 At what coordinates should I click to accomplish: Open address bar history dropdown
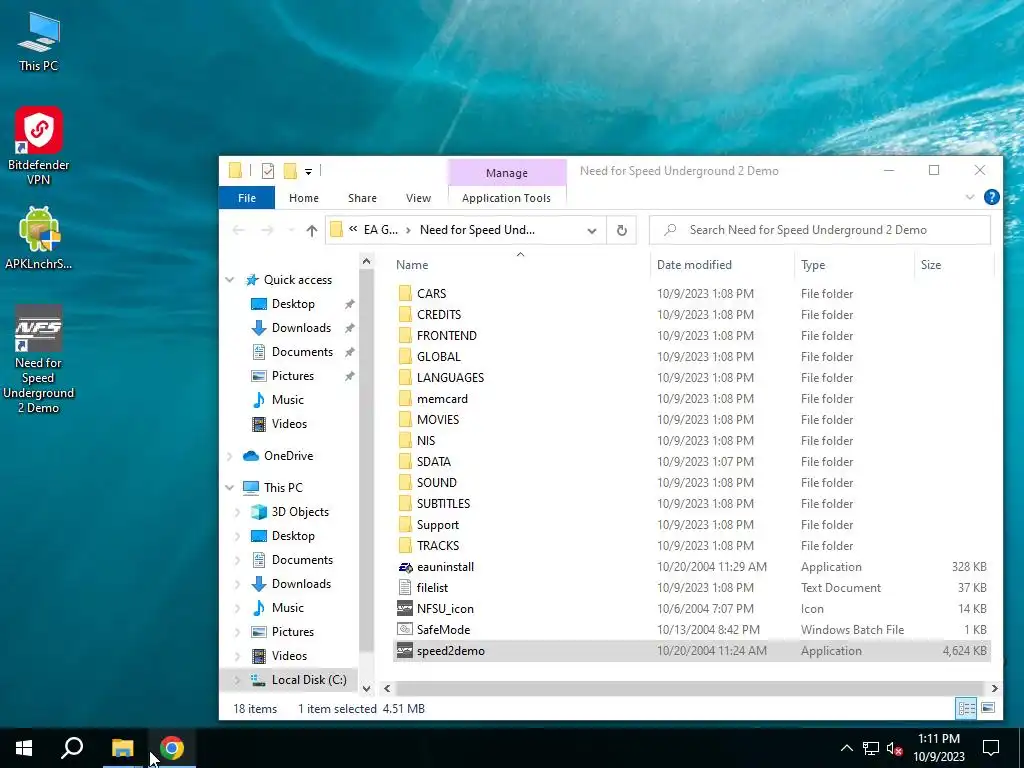(592, 231)
